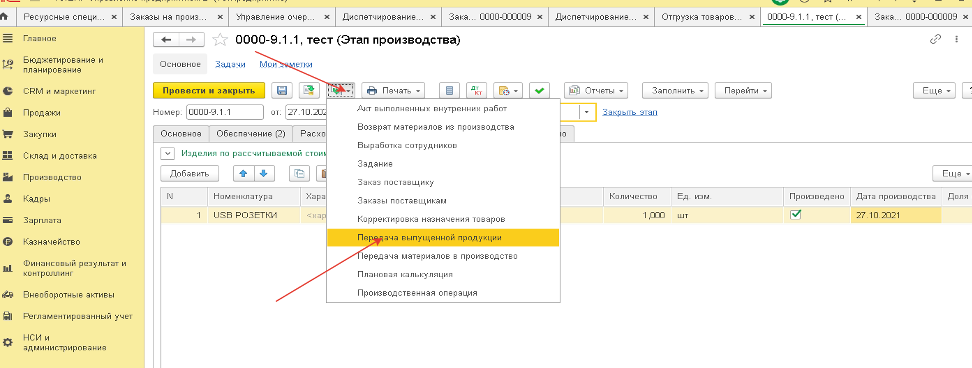Open document structure list icon

[449, 90]
